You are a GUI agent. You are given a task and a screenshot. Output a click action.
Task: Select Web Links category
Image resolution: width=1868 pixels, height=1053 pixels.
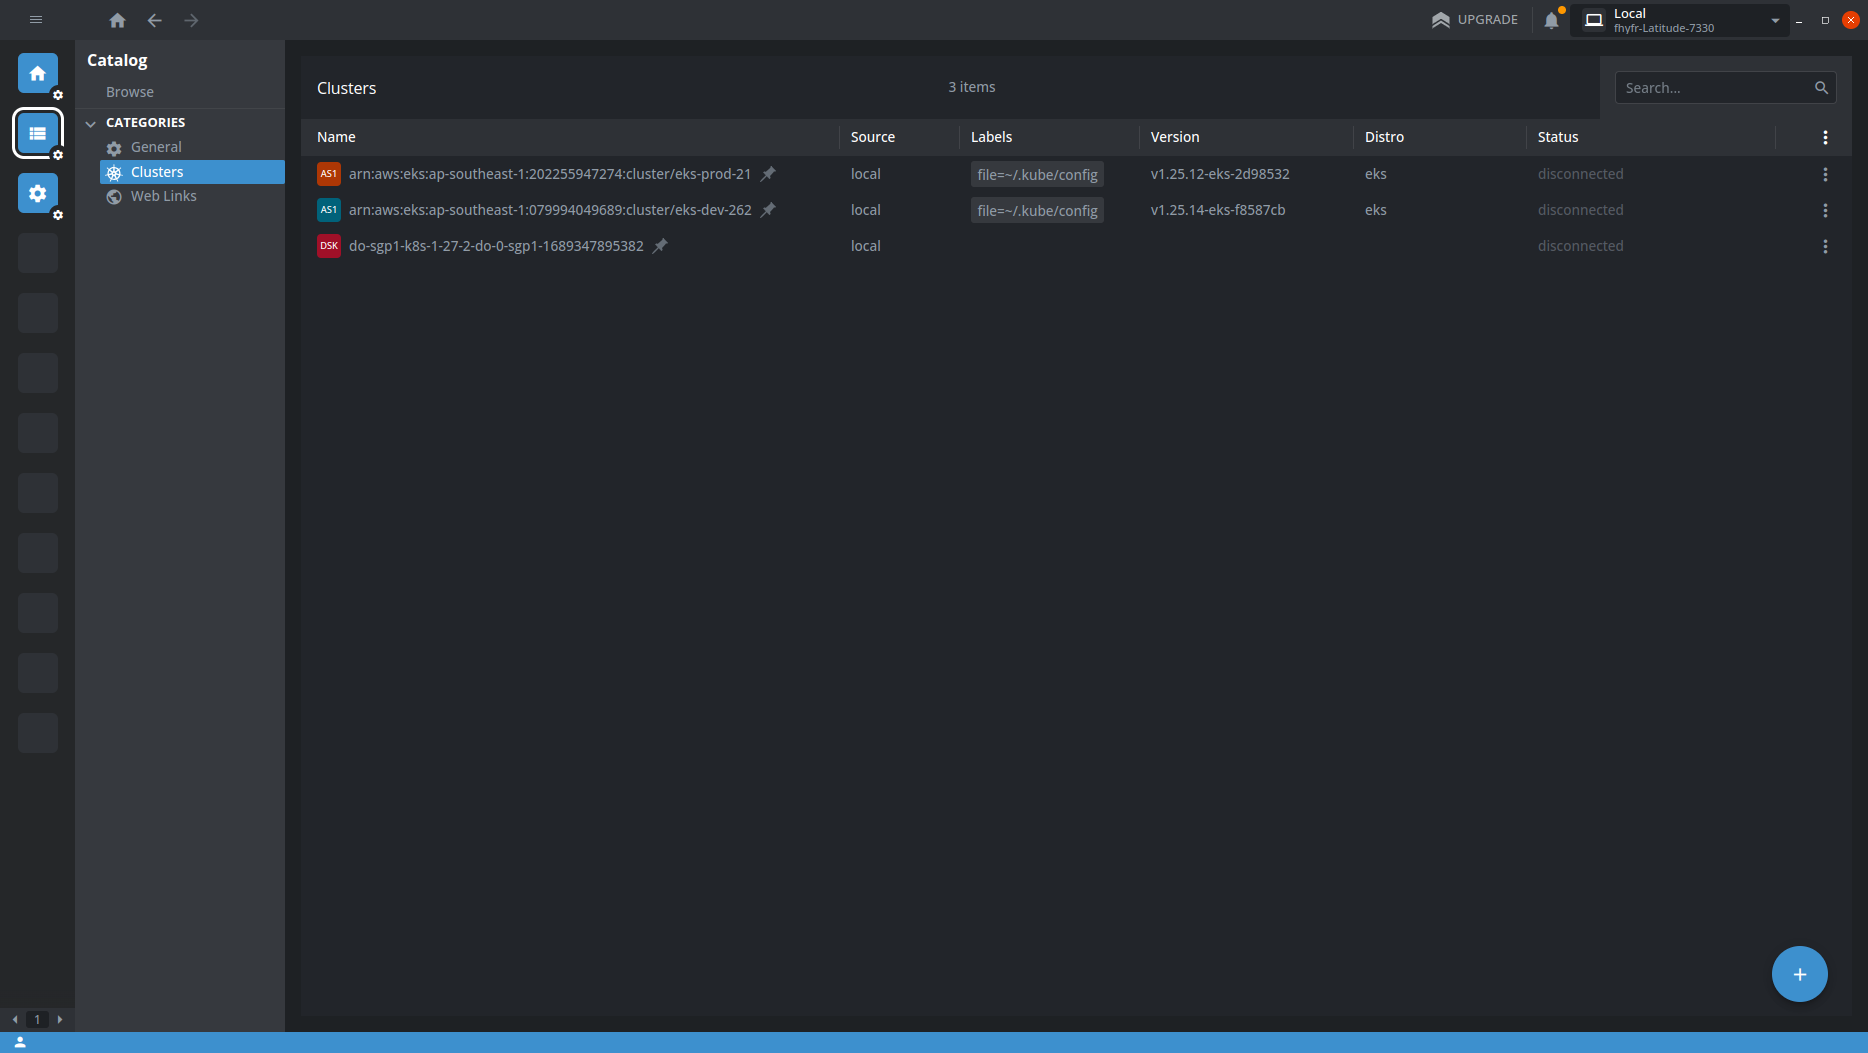(x=163, y=196)
